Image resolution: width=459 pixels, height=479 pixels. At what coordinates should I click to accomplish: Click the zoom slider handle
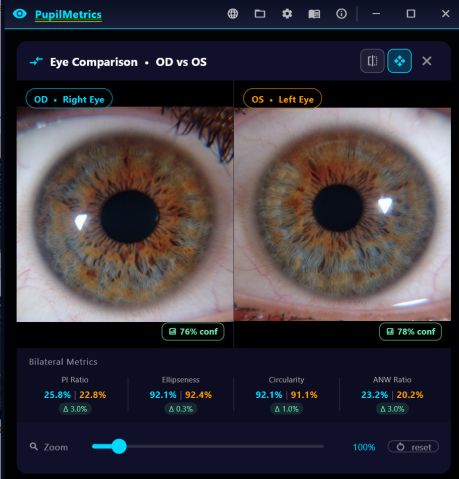point(119,446)
